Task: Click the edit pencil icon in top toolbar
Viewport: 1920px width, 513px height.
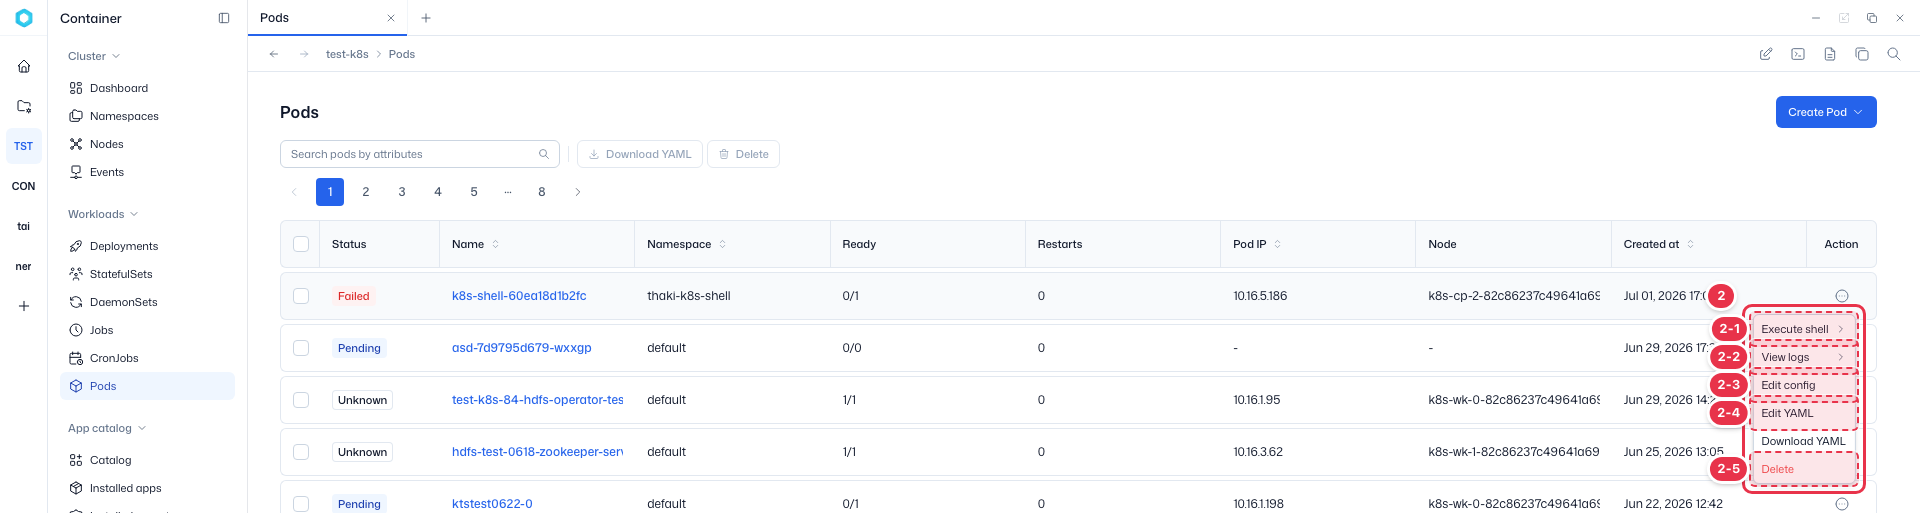Action: click(1766, 54)
